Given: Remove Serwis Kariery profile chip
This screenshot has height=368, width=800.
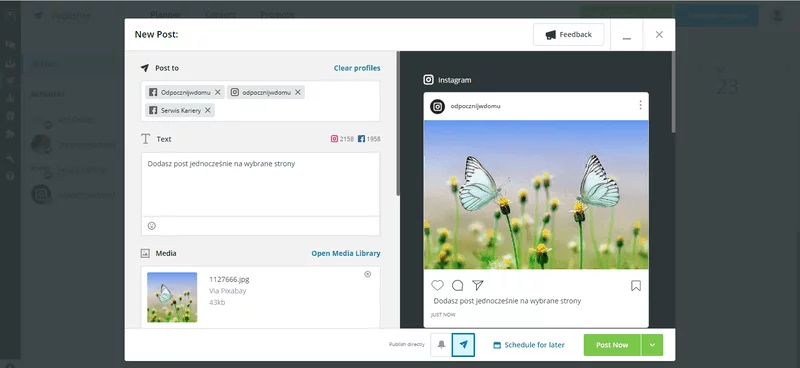Looking at the screenshot, I should point(208,110).
